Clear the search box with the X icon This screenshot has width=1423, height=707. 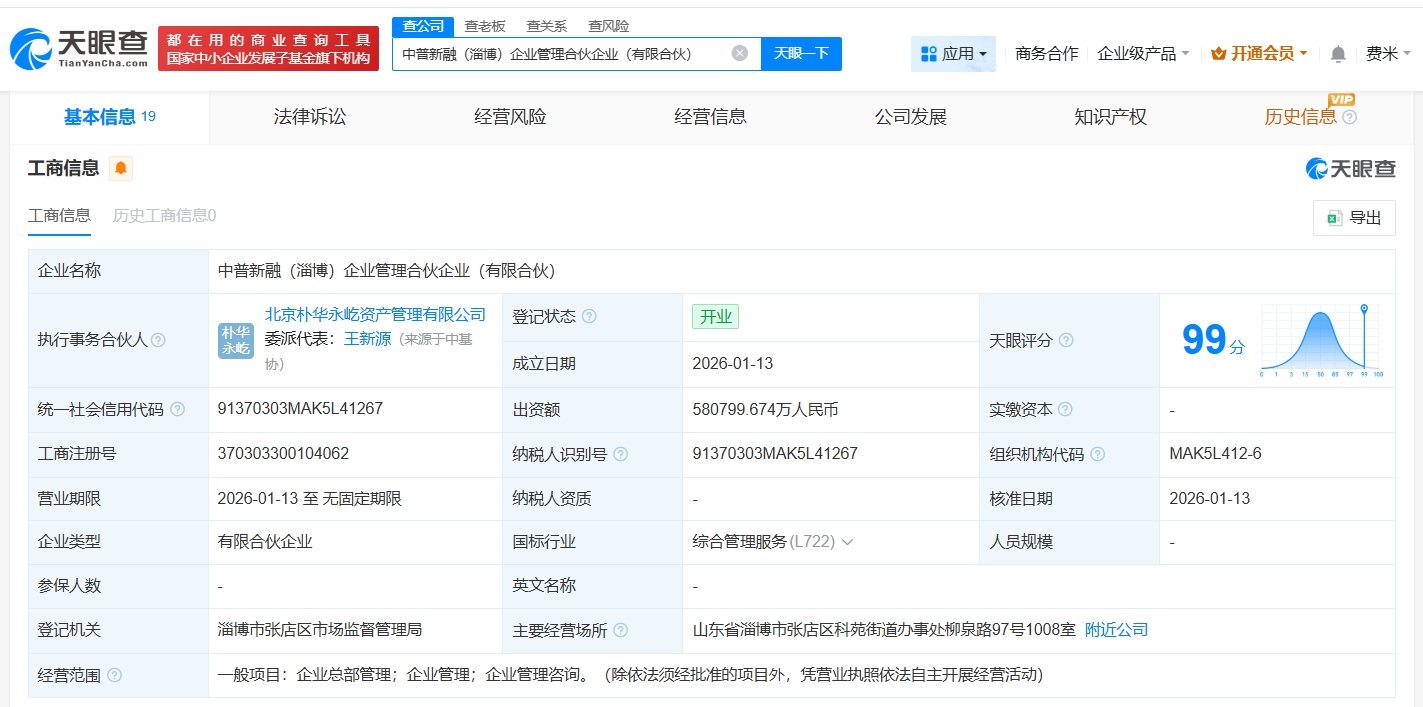click(739, 54)
